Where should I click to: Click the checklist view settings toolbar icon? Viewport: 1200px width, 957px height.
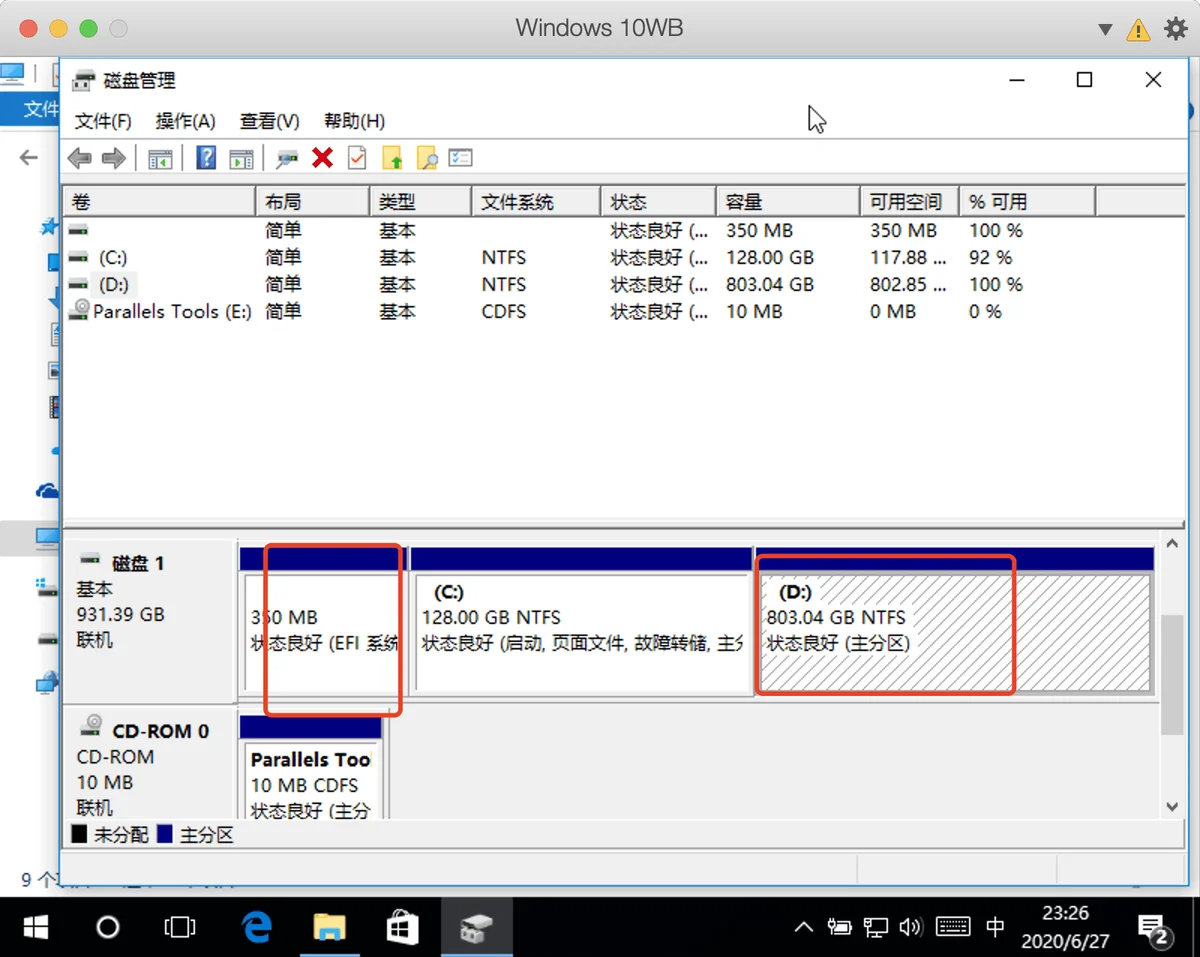(x=460, y=158)
